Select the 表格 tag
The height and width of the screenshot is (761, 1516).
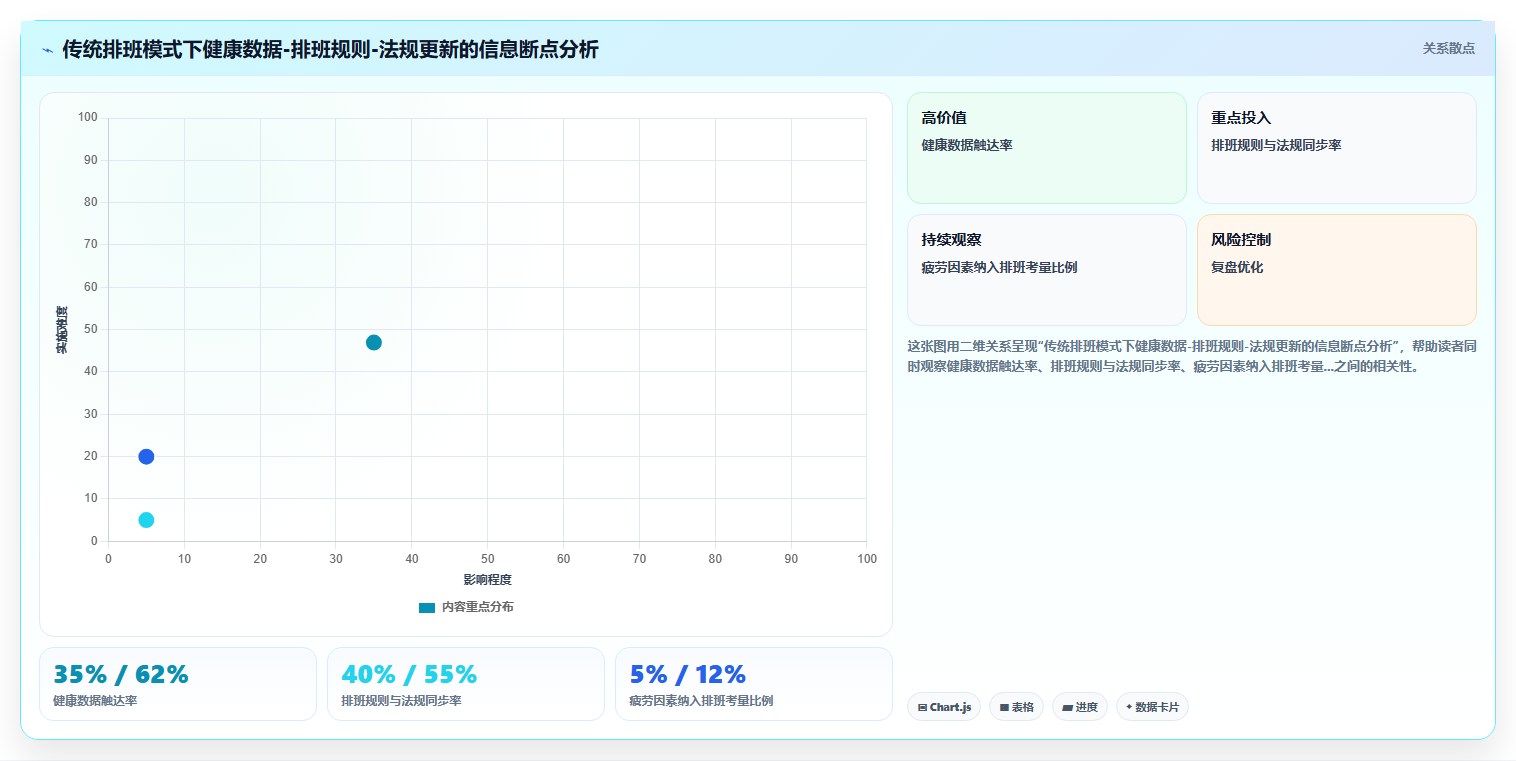pyautogui.click(x=1016, y=707)
